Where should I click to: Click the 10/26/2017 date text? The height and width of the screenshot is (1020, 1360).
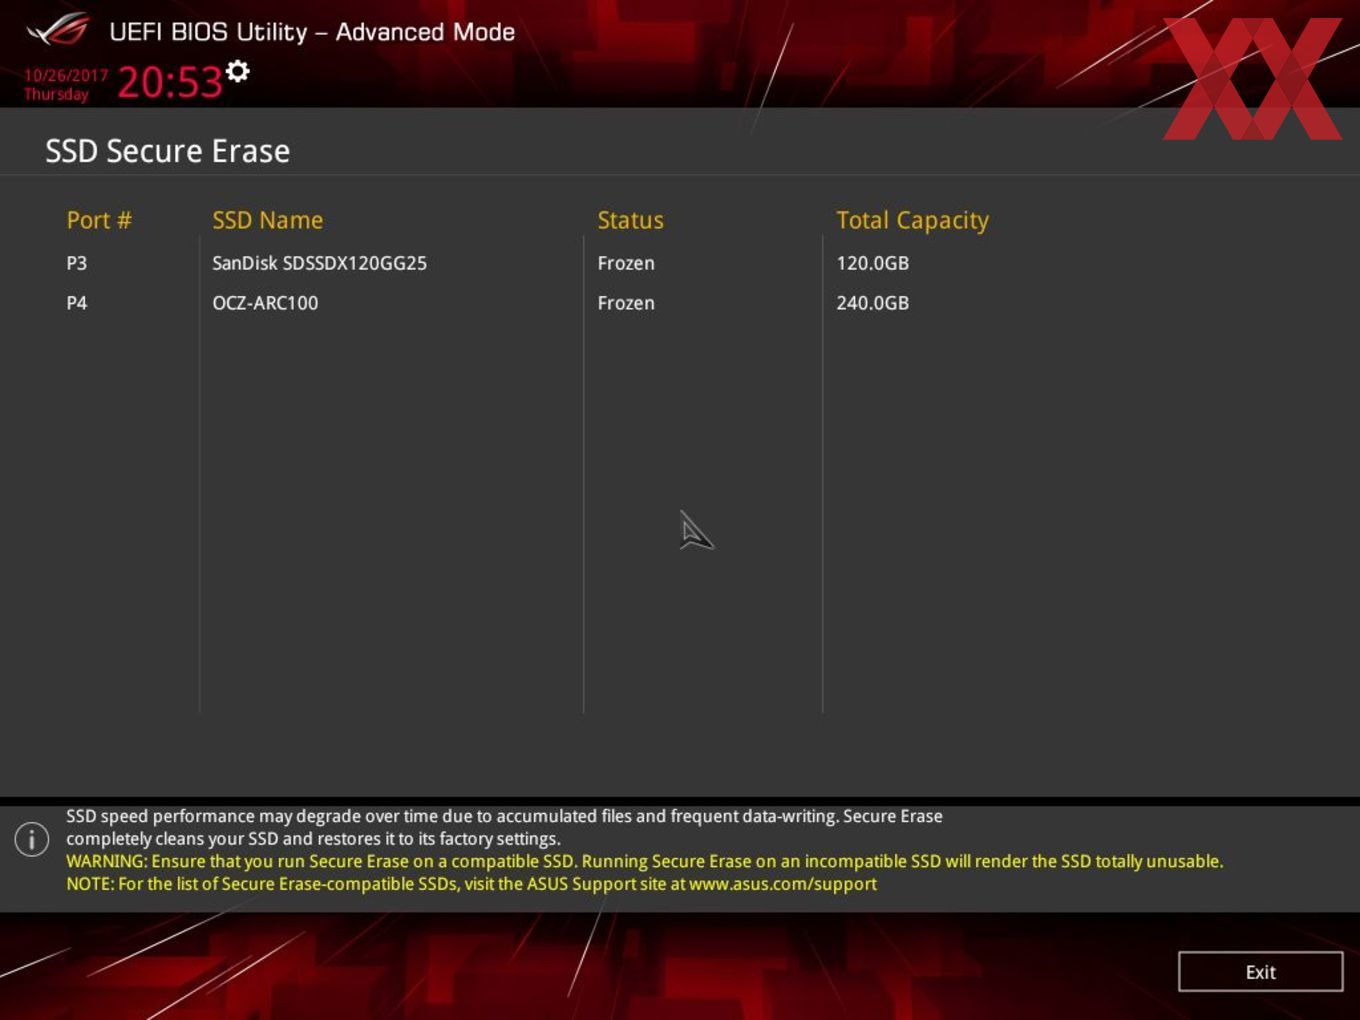pyautogui.click(x=66, y=75)
